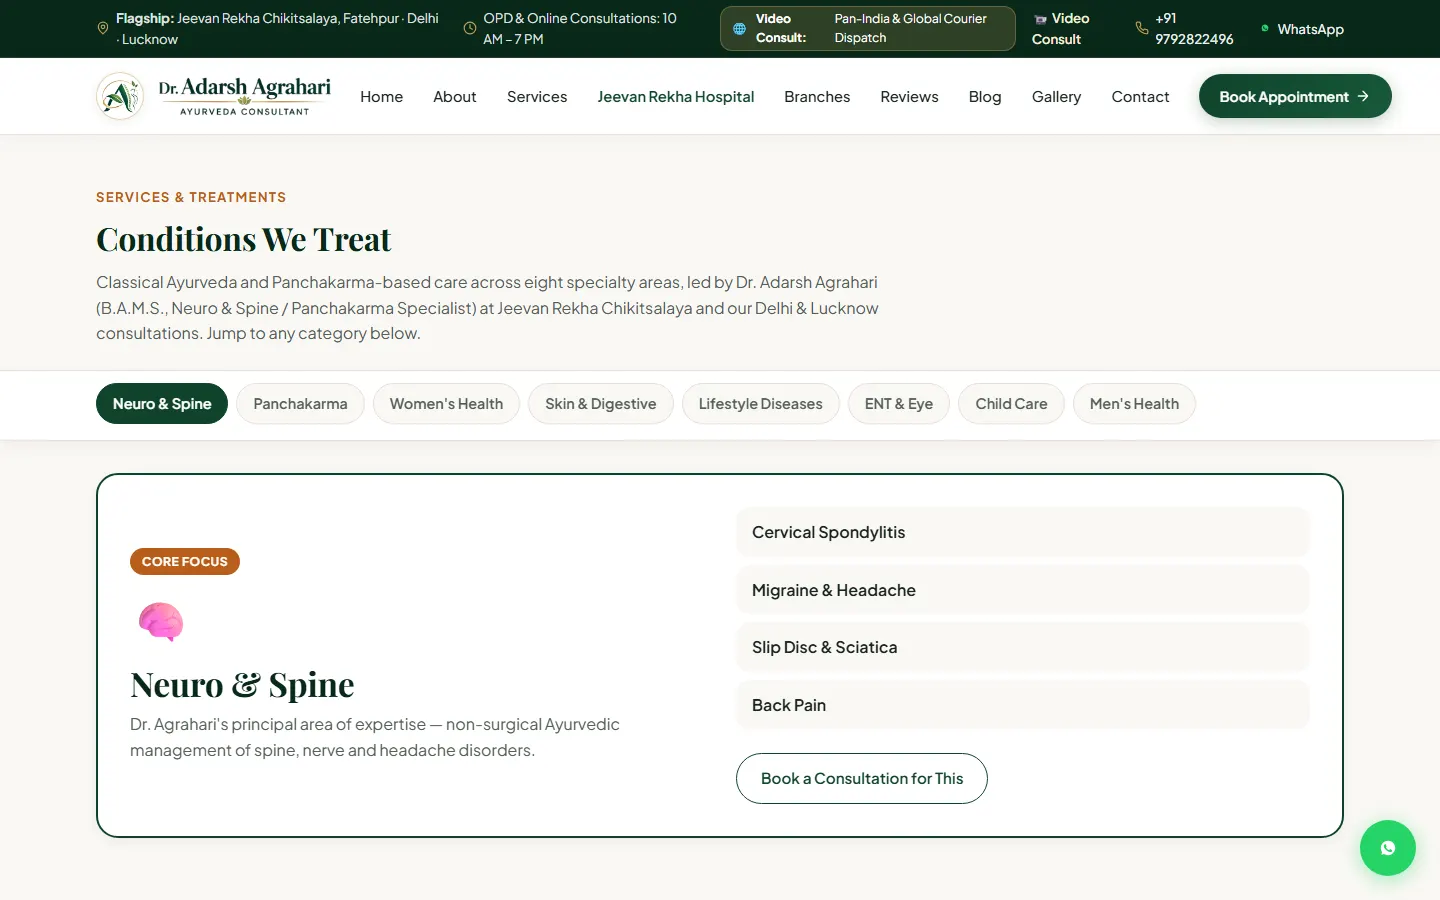This screenshot has height=900, width=1440.
Task: Go to the Home page
Action: (381, 97)
